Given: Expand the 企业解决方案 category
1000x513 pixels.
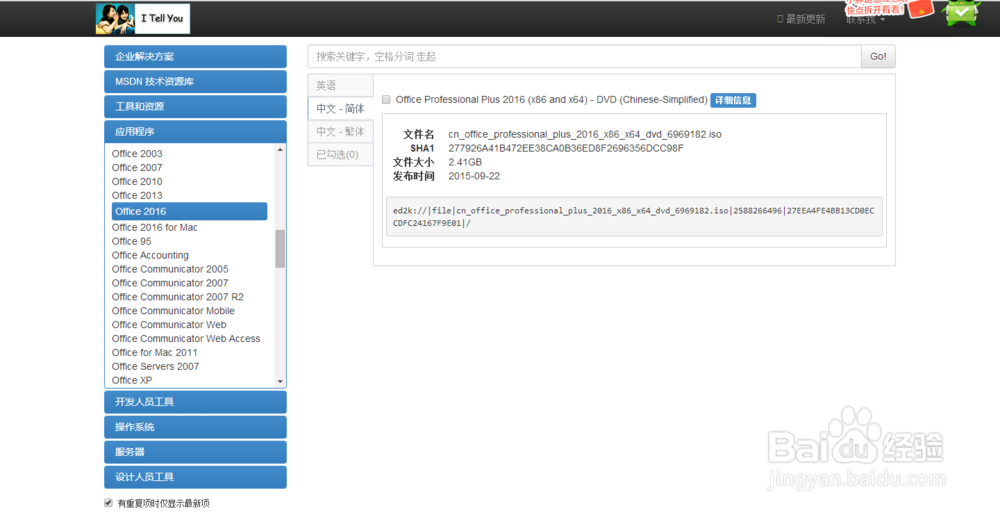Looking at the screenshot, I should (x=195, y=57).
